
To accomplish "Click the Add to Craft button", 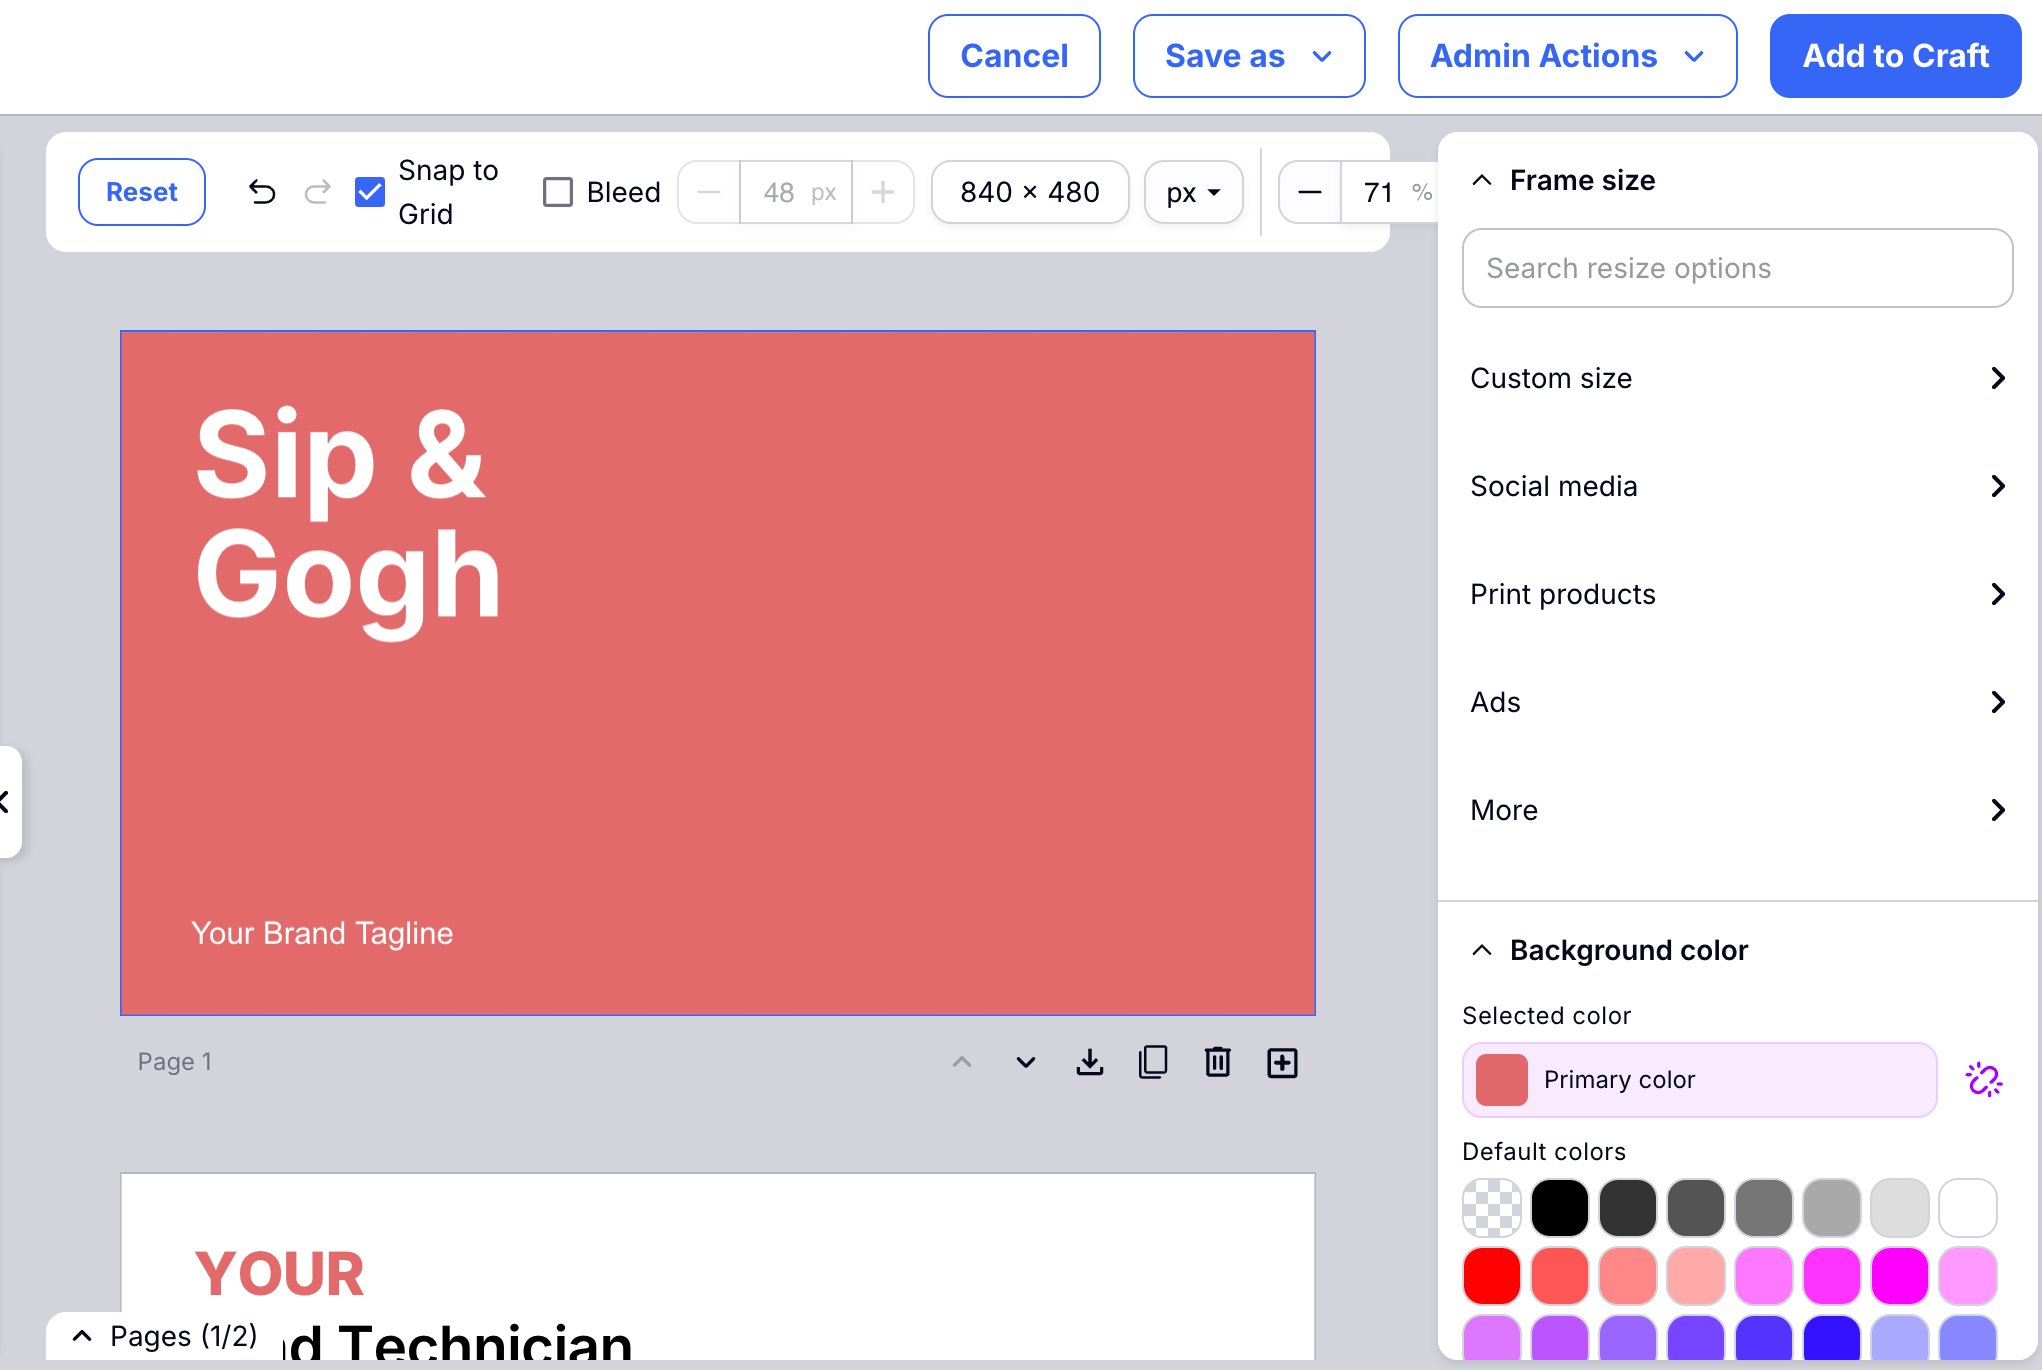I will click(1894, 56).
